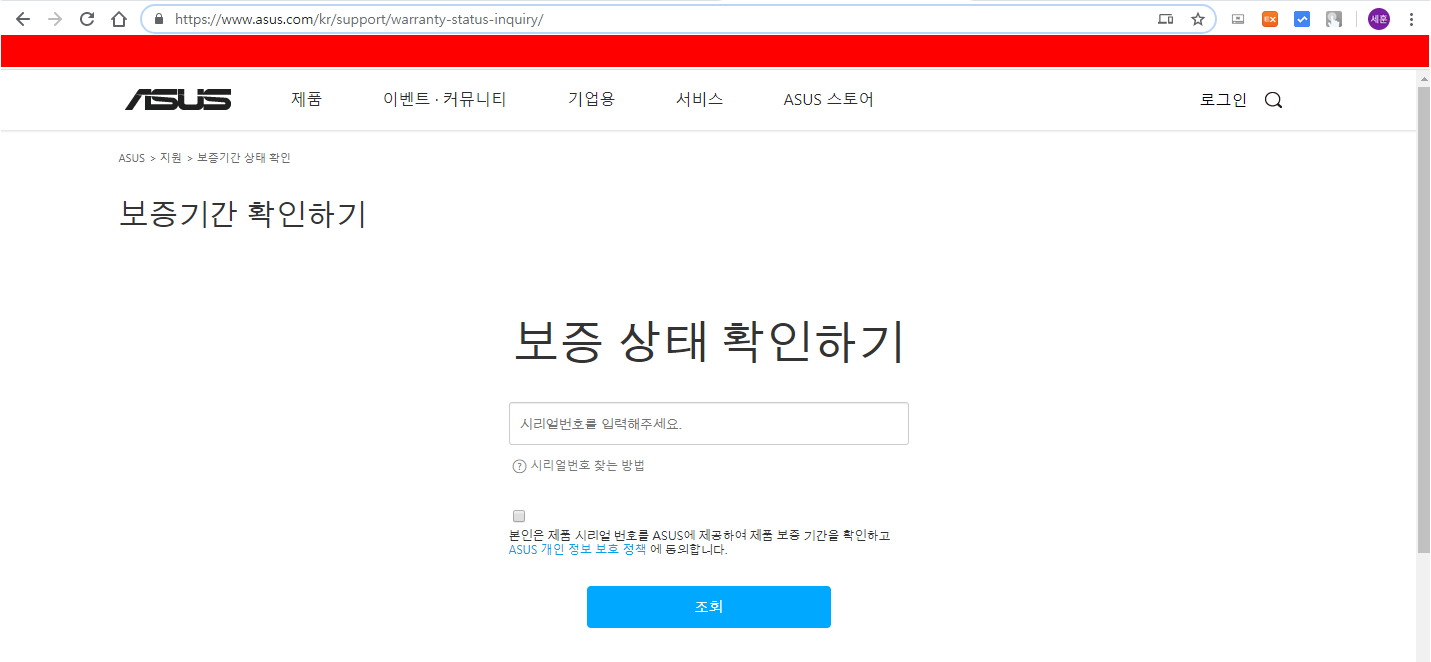Click the serial number input field
1431x662 pixels.
709,424
